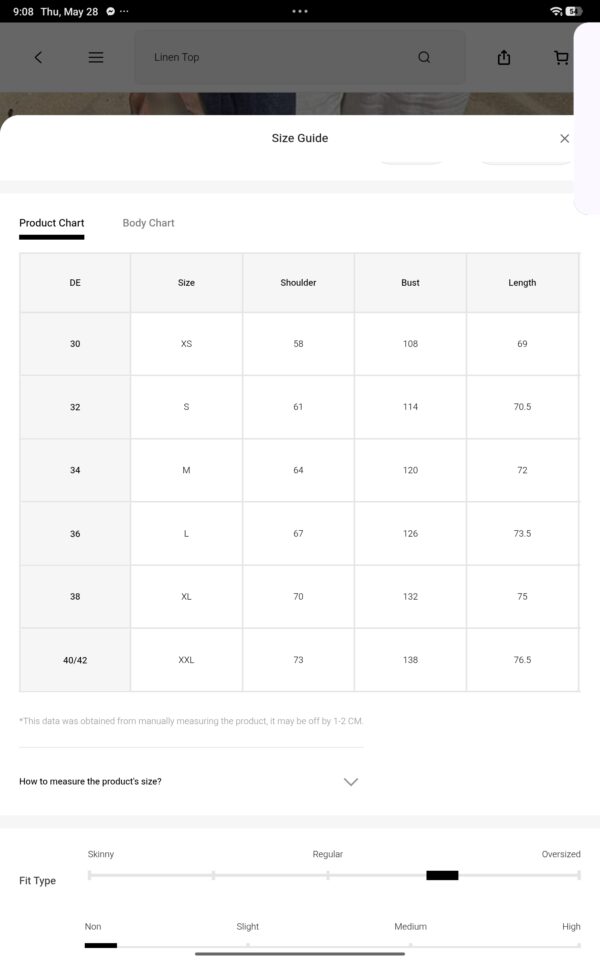Viewport: 600px width, 960px height.
Task: Click the Bust column header
Action: tap(410, 283)
